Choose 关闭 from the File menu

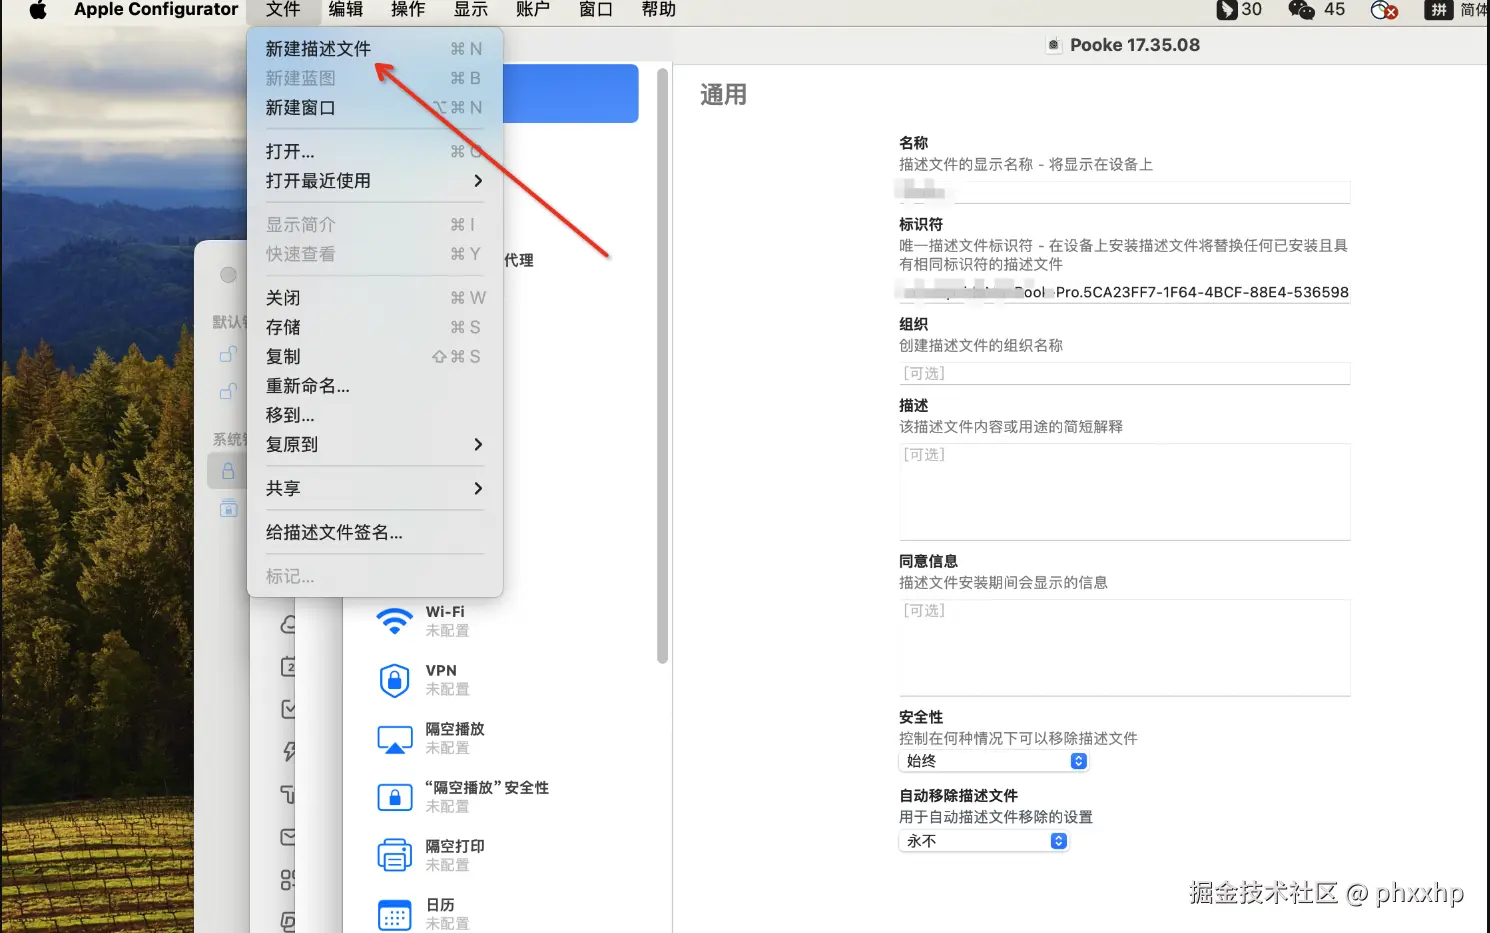coord(374,298)
